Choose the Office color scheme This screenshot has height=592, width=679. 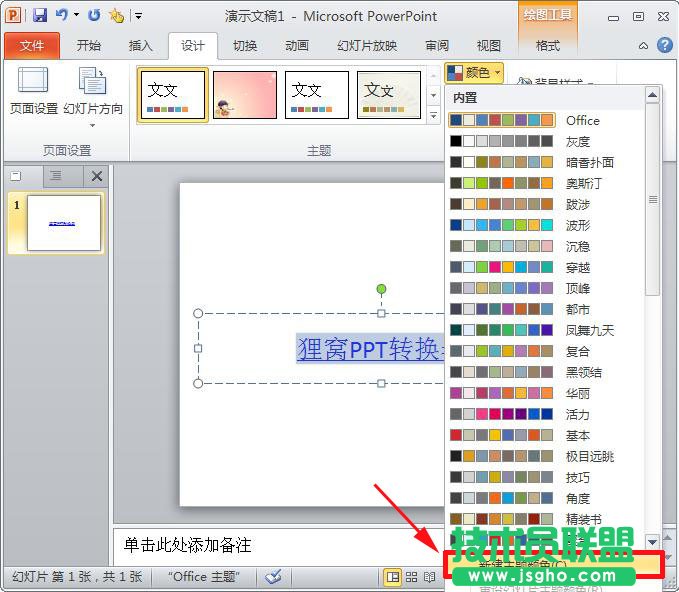click(546, 120)
